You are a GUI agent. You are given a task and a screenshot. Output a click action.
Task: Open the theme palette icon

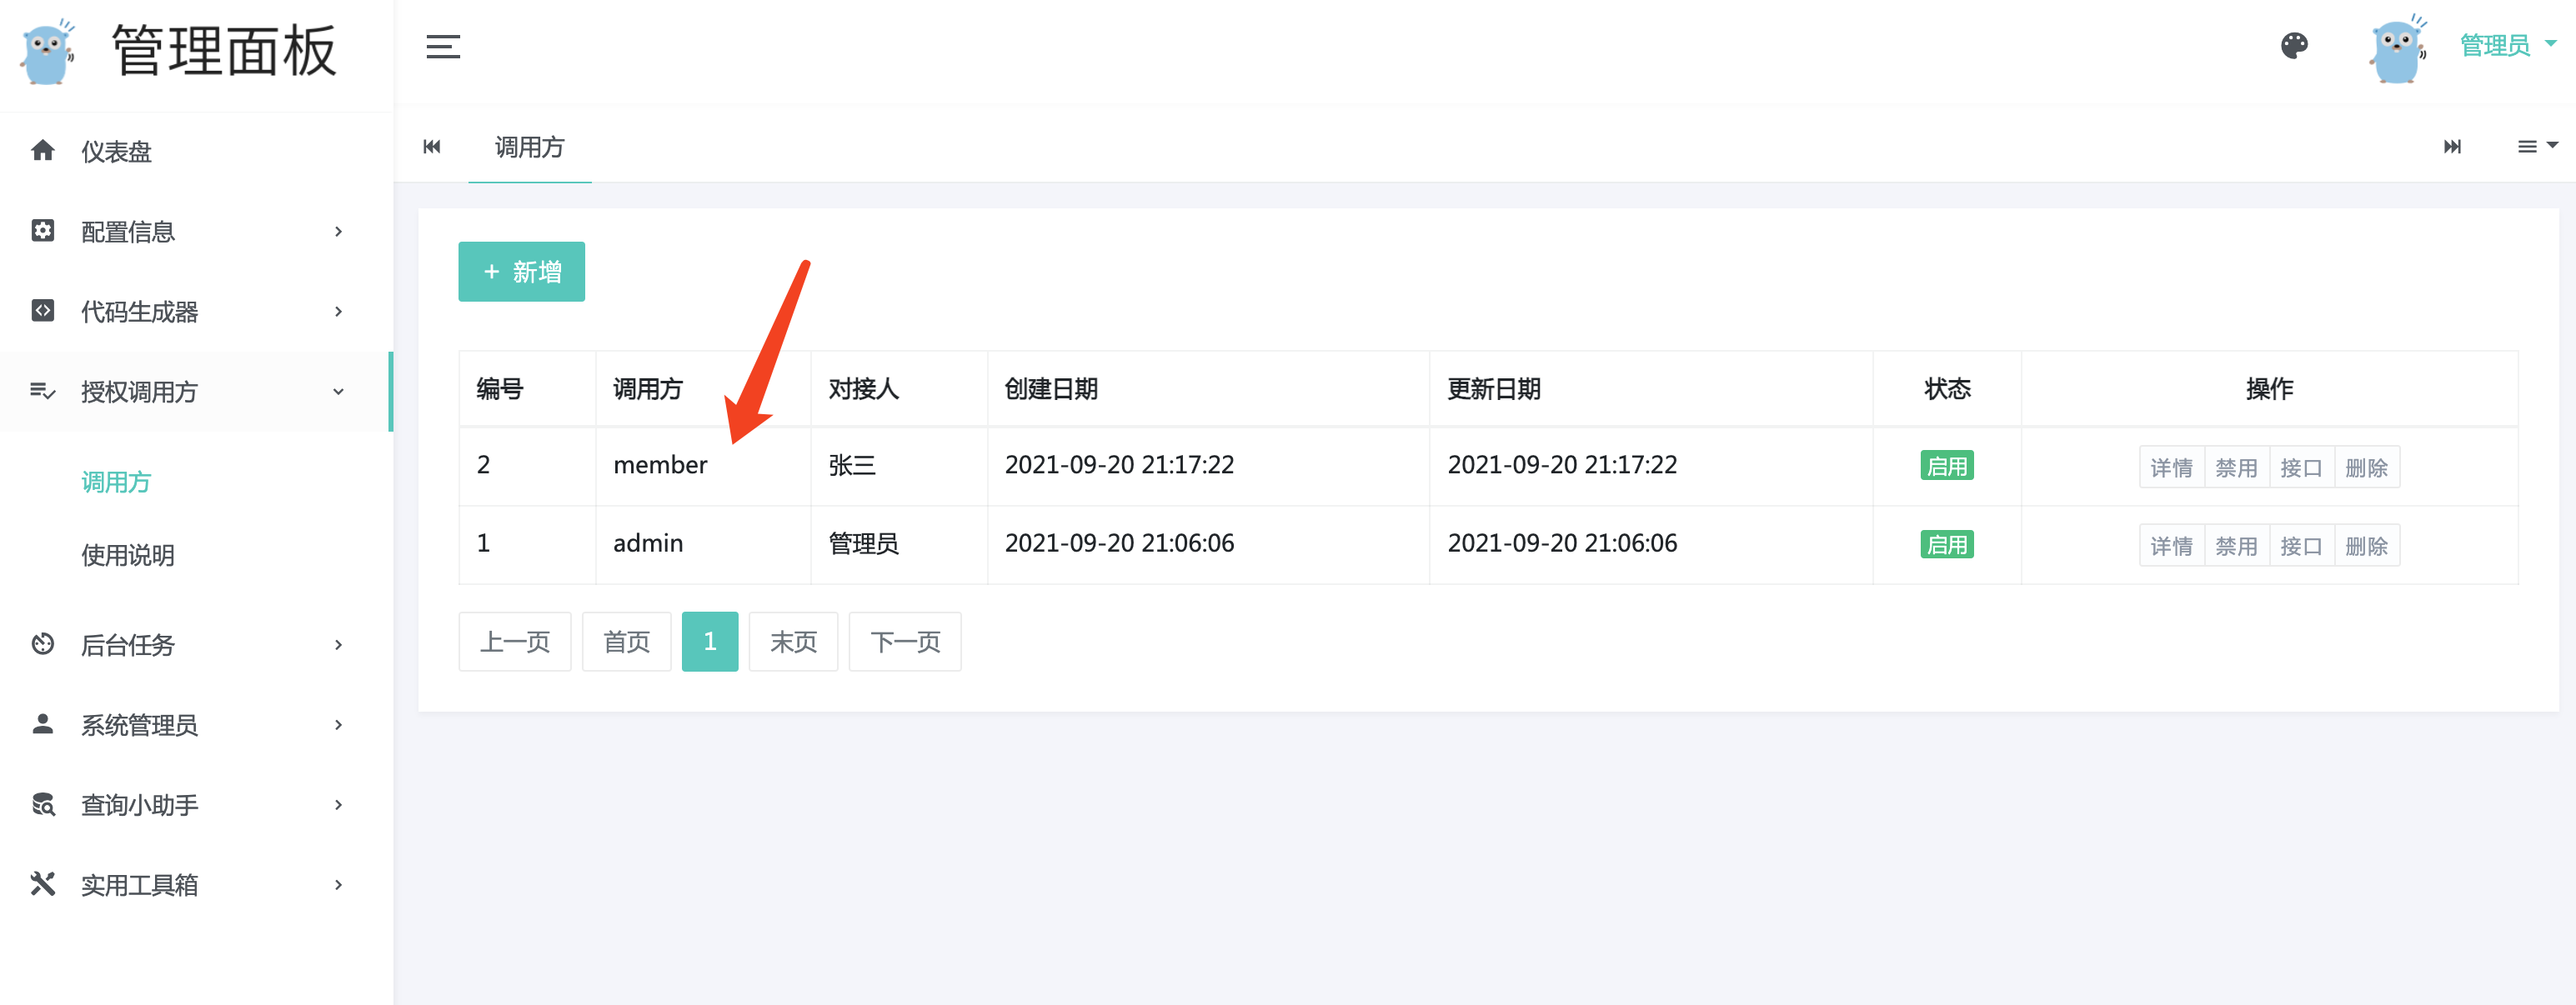point(2294,46)
